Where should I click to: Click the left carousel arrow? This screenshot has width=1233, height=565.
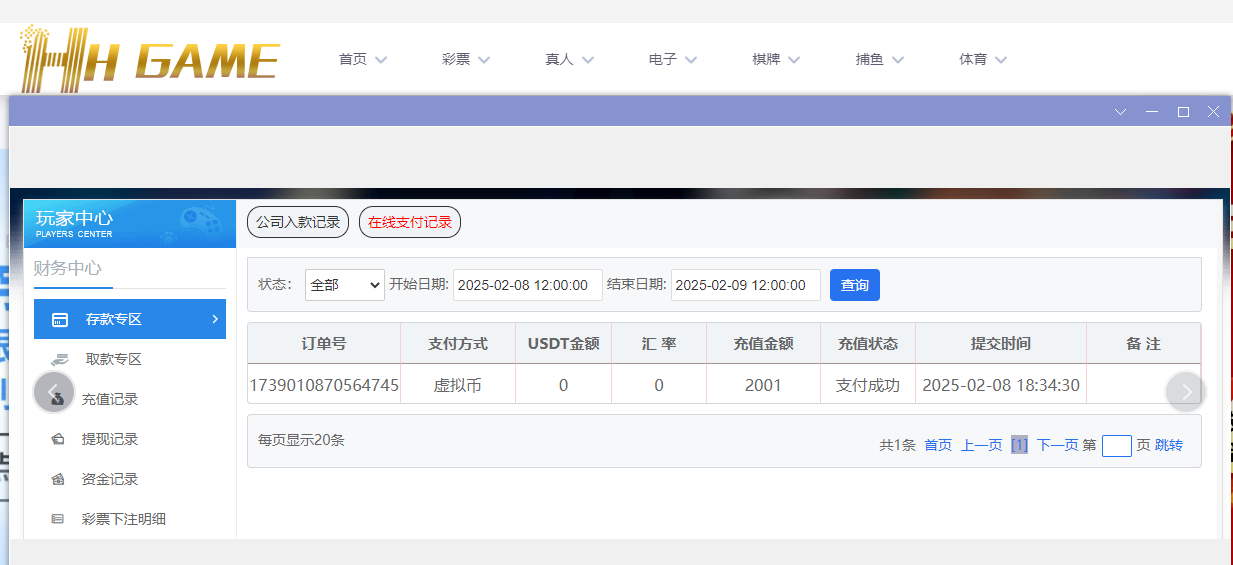click(54, 392)
